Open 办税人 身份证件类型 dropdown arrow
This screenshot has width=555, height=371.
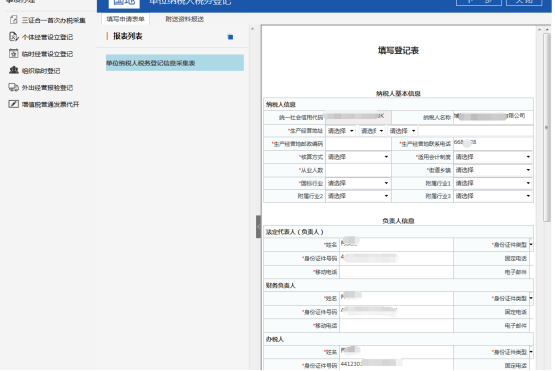tap(531, 352)
